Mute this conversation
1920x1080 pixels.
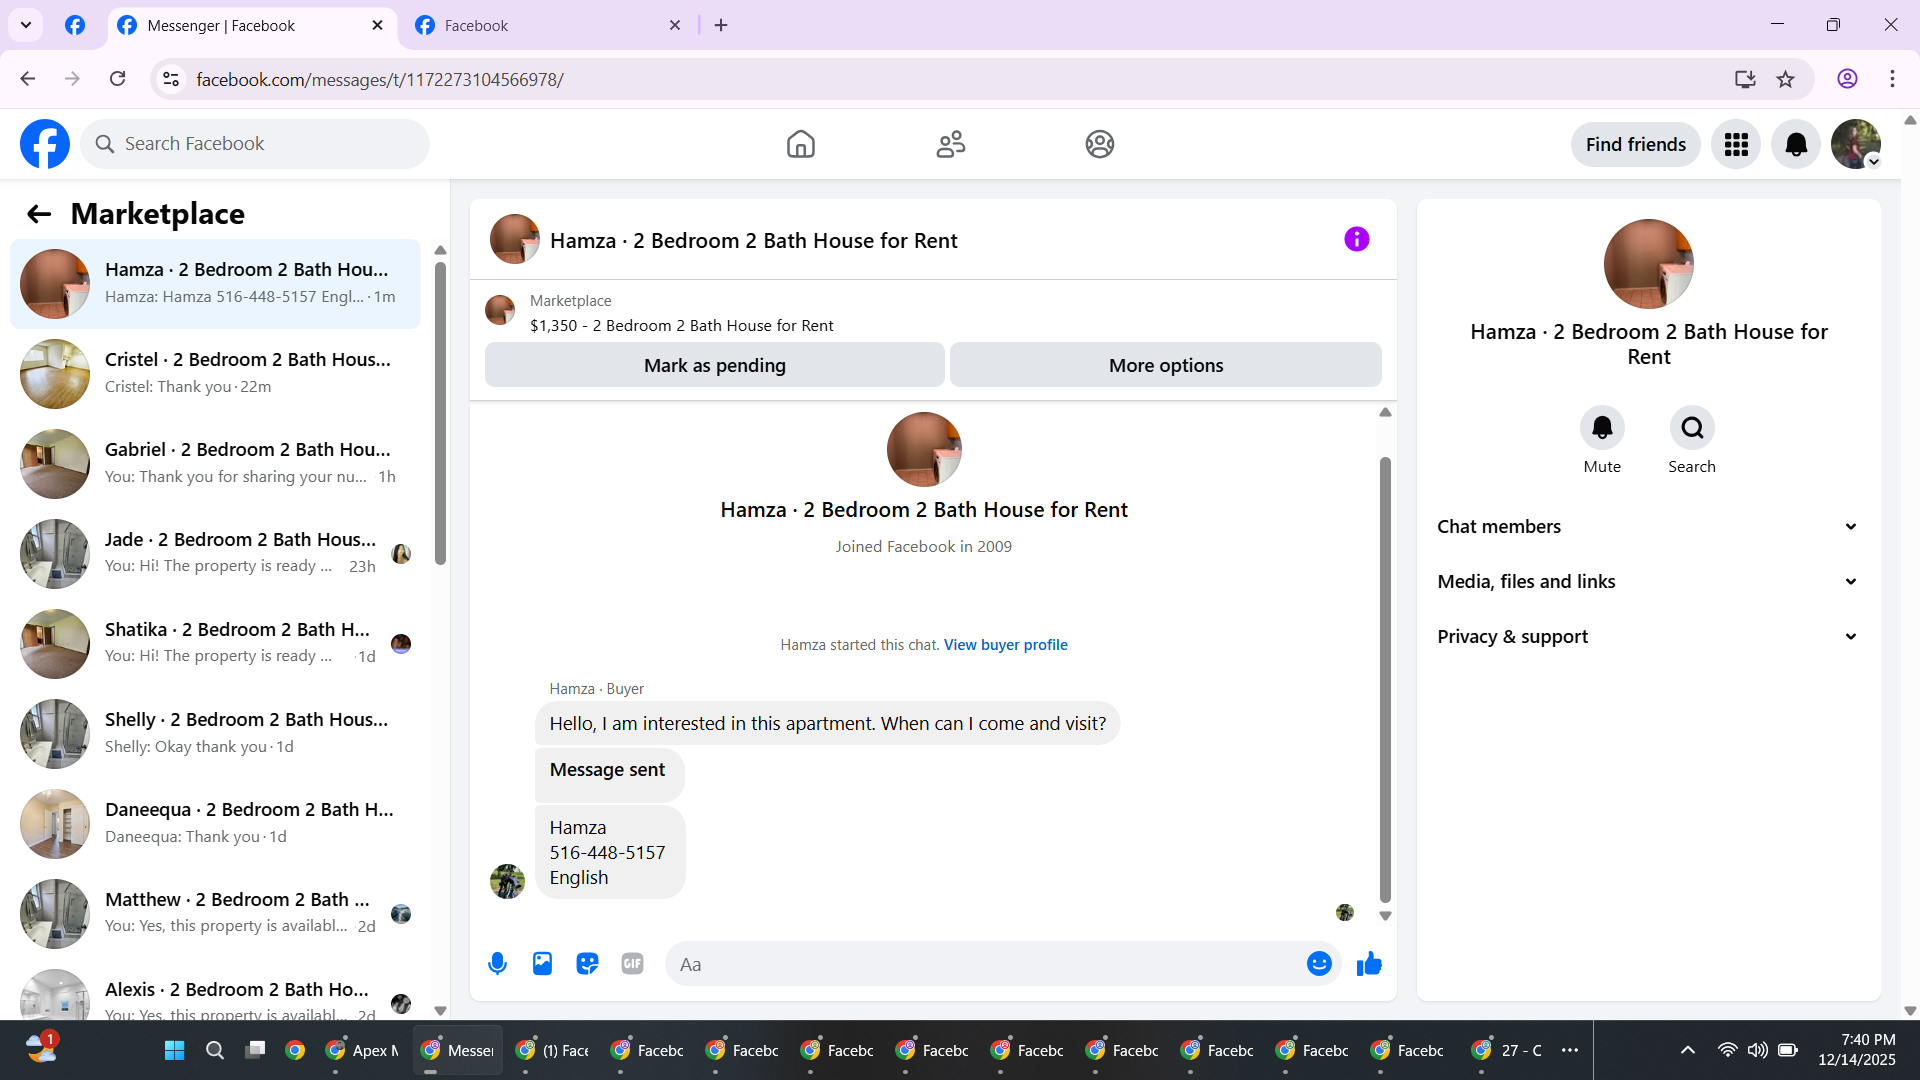[x=1602, y=428]
